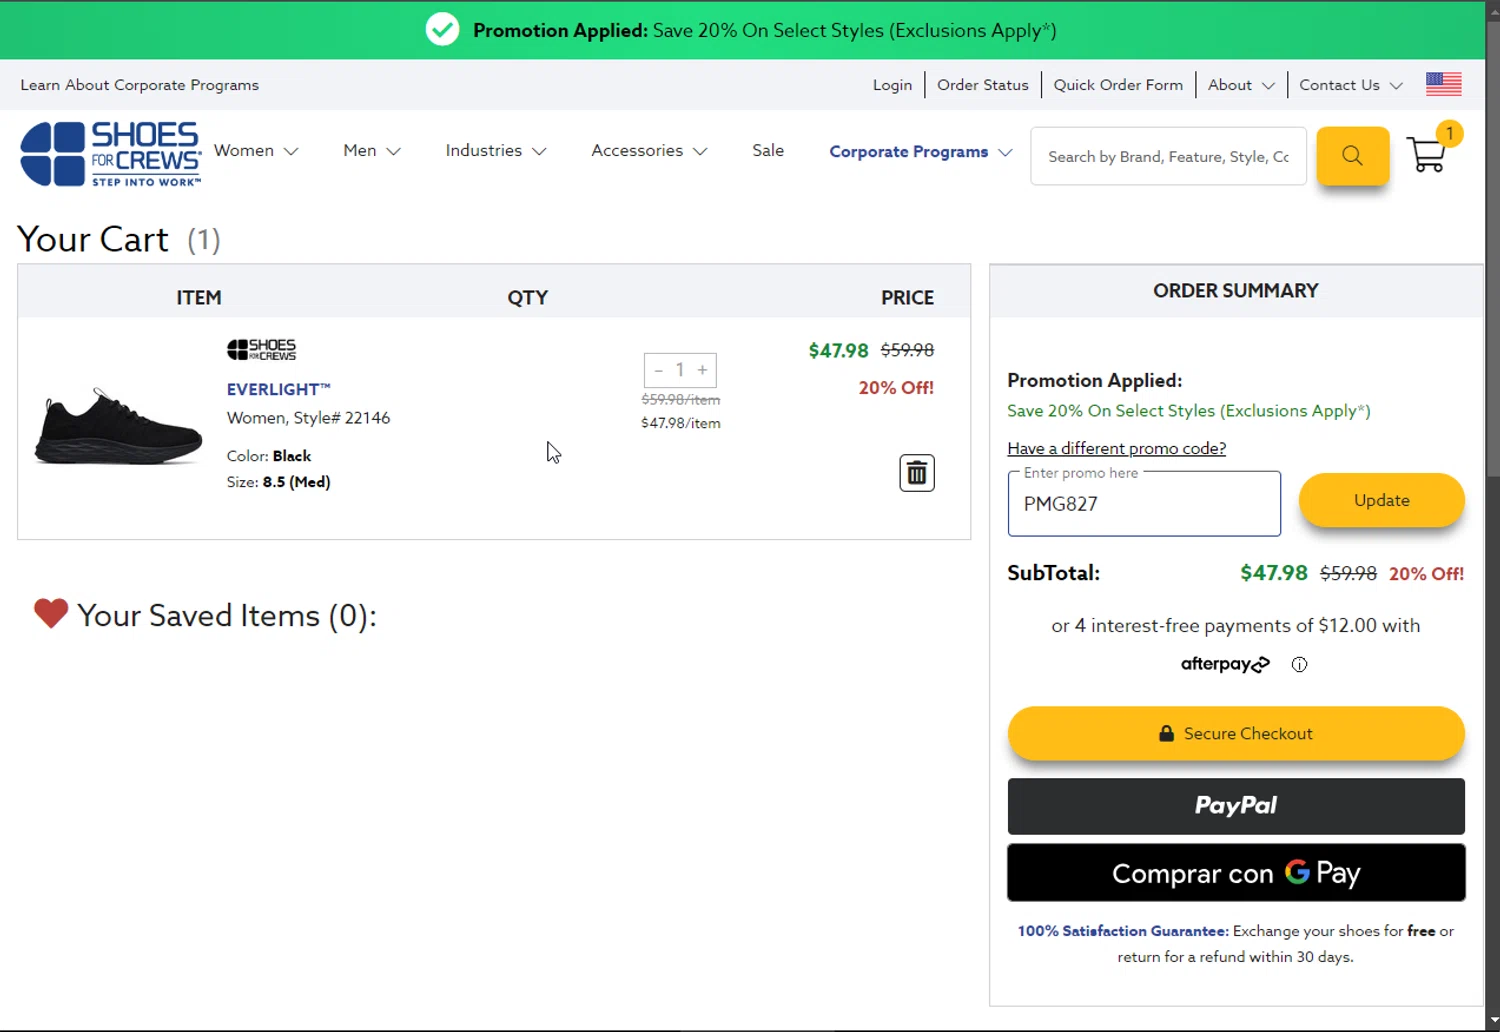Click Learn About Corporate Programs

140,85
